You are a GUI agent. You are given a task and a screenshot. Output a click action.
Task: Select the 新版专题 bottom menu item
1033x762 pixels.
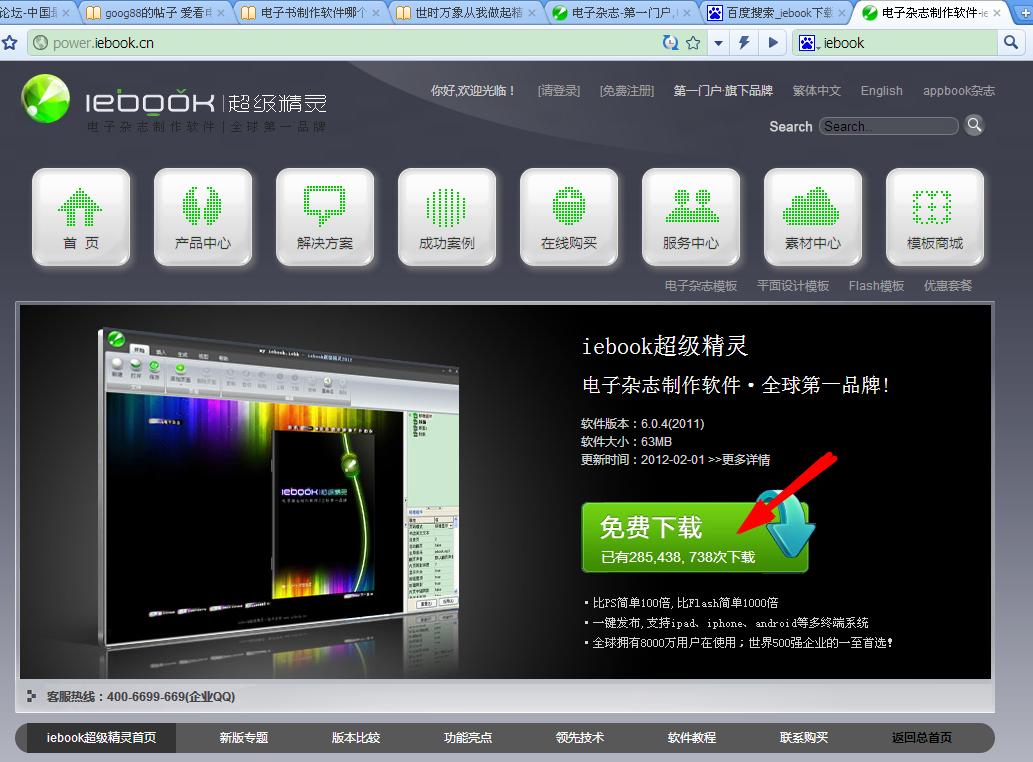point(244,738)
